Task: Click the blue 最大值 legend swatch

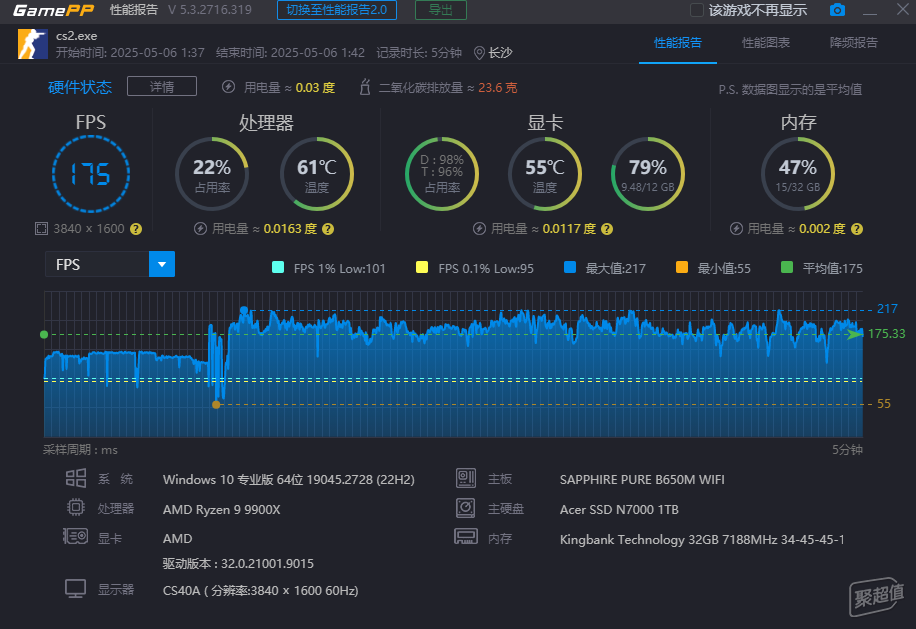Action: 570,267
